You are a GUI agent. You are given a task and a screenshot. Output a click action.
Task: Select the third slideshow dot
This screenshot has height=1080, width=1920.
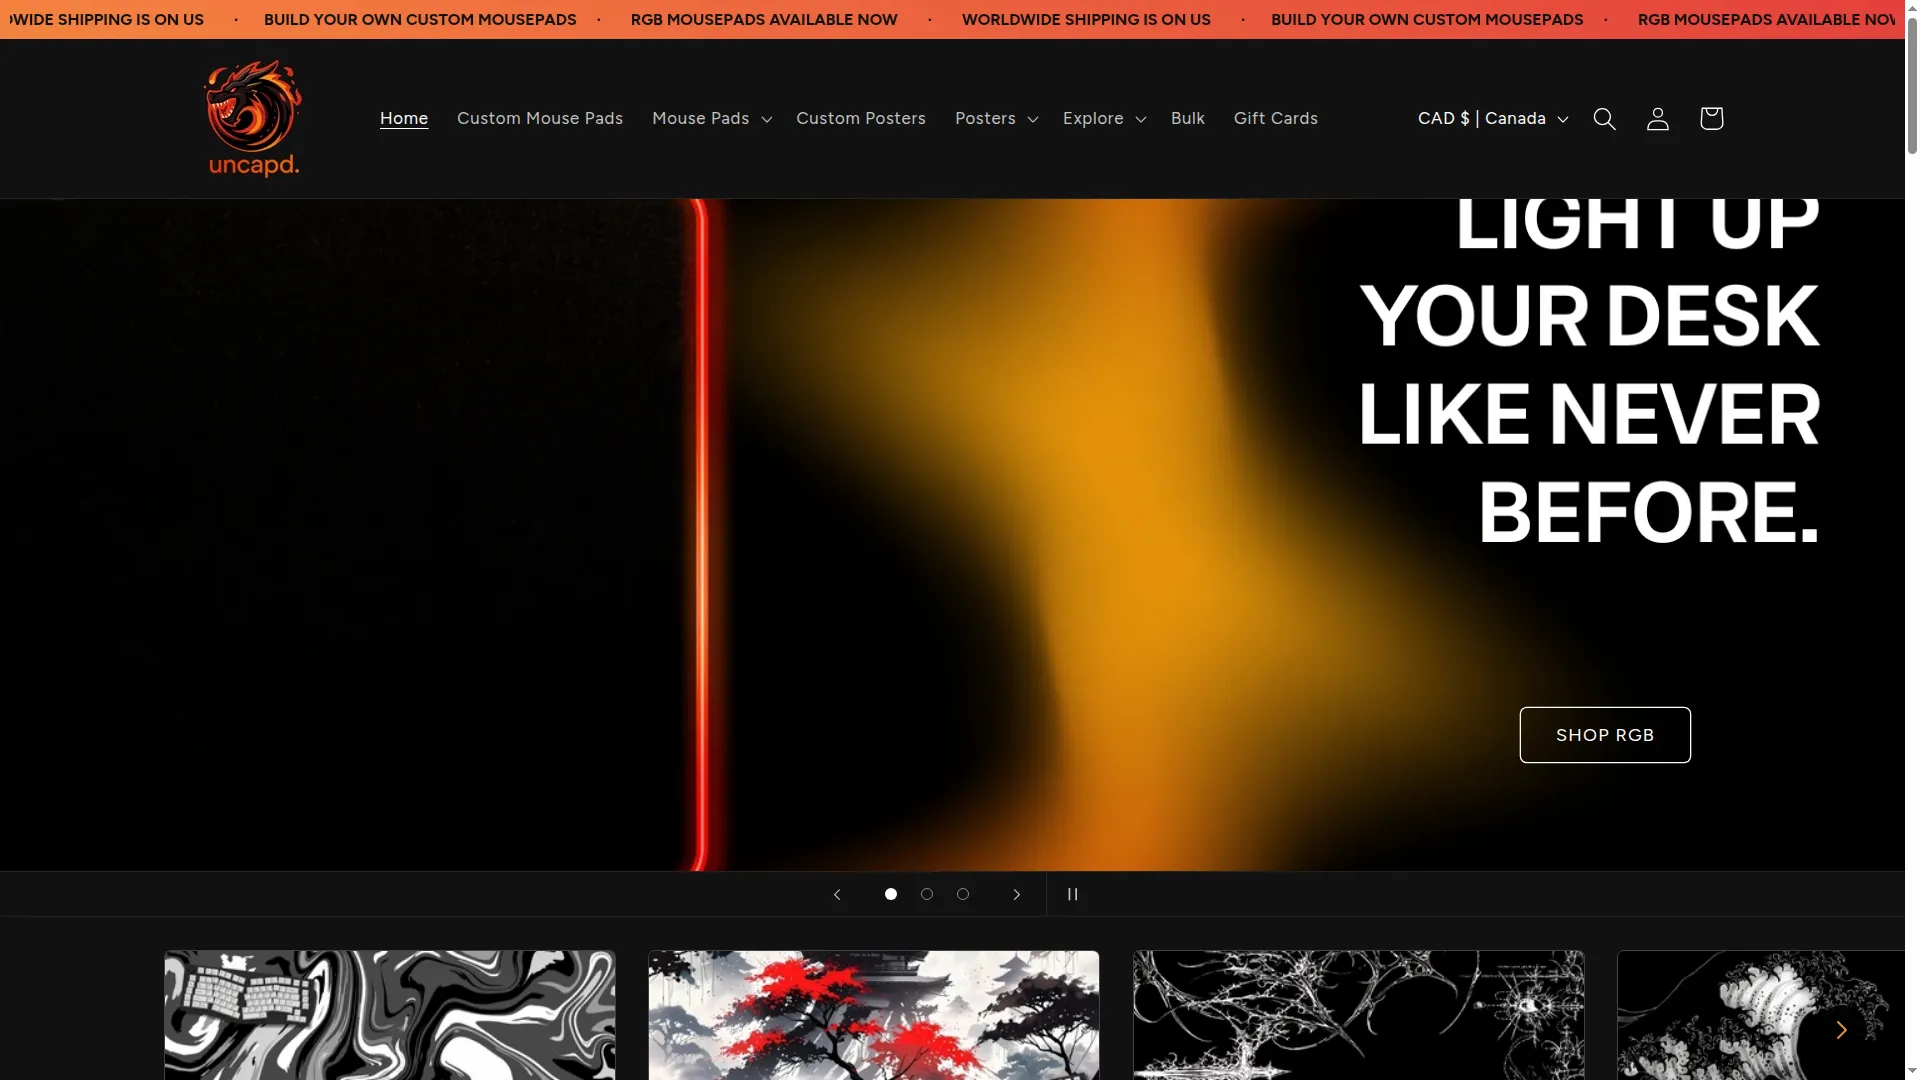[x=963, y=894]
